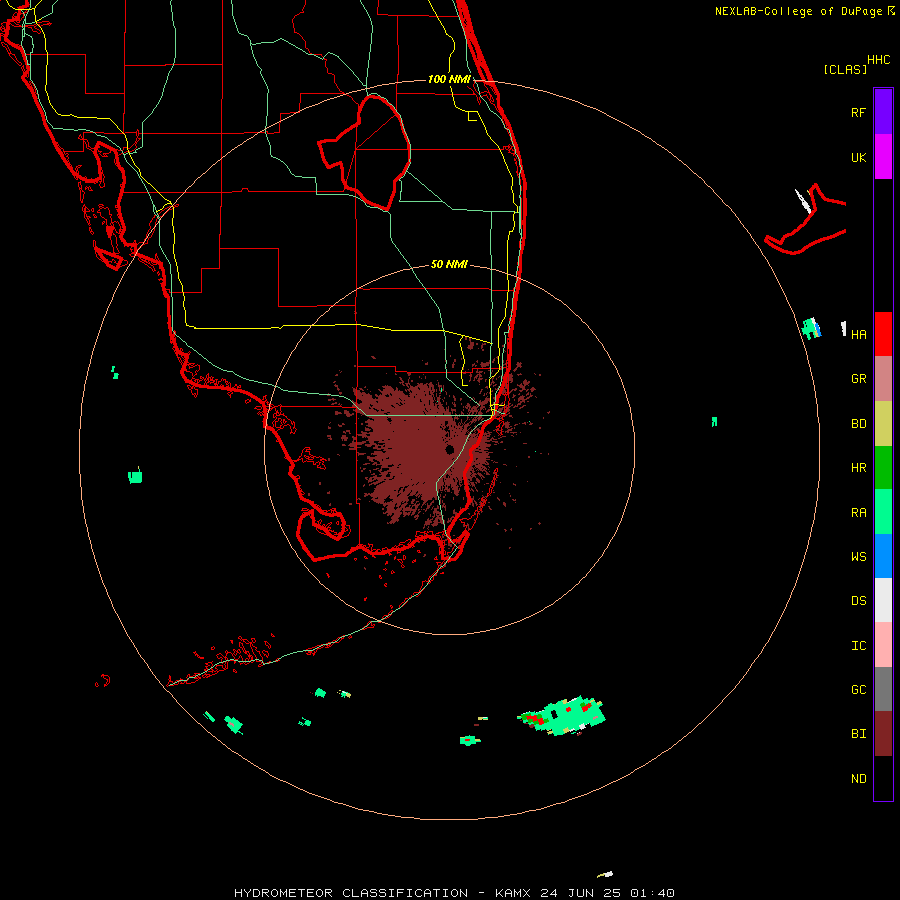Viewport: 900px width, 900px height.
Task: Click the HR legend label
Action: coord(858,468)
